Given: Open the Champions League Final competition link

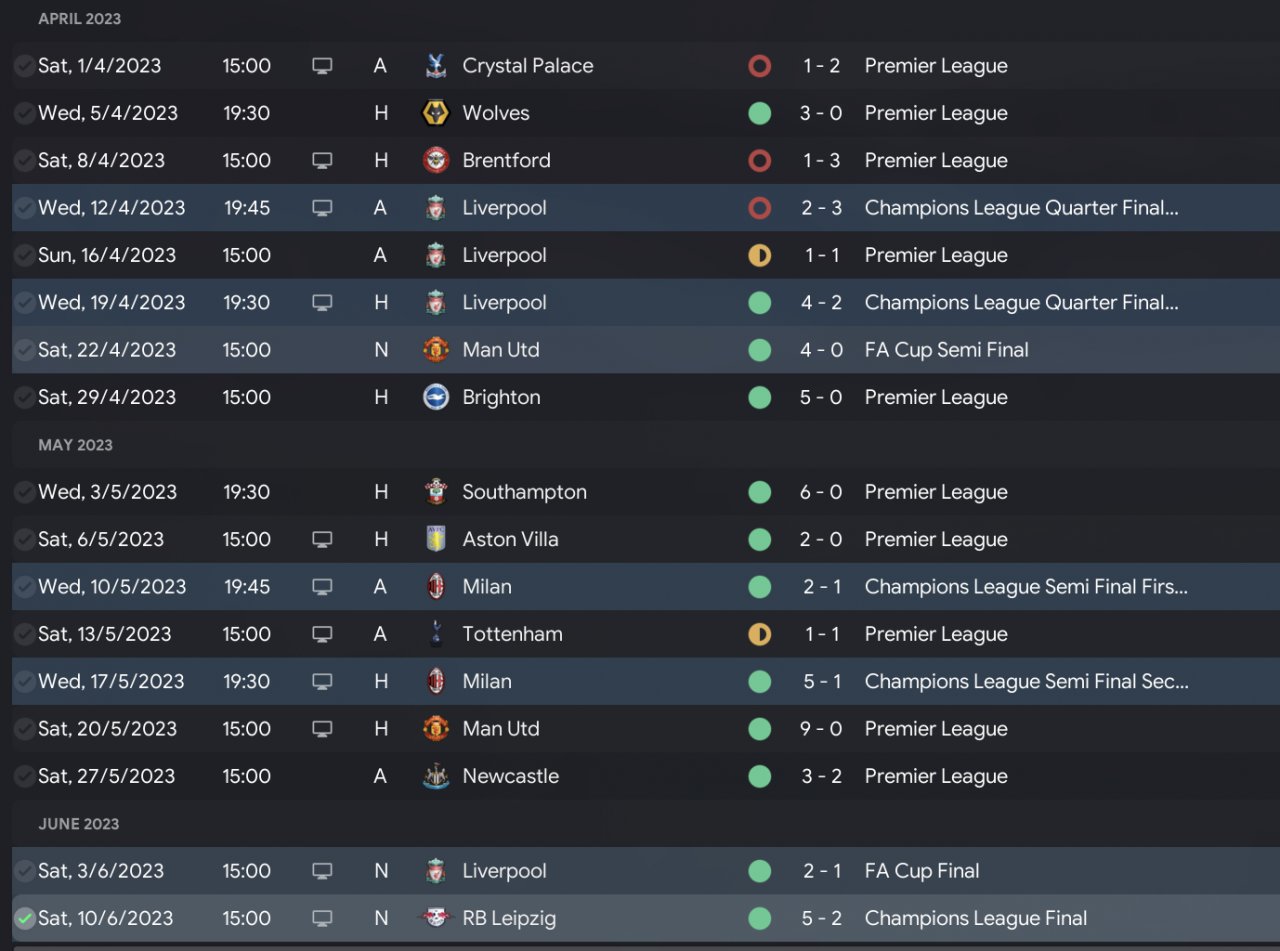Looking at the screenshot, I should (x=976, y=918).
